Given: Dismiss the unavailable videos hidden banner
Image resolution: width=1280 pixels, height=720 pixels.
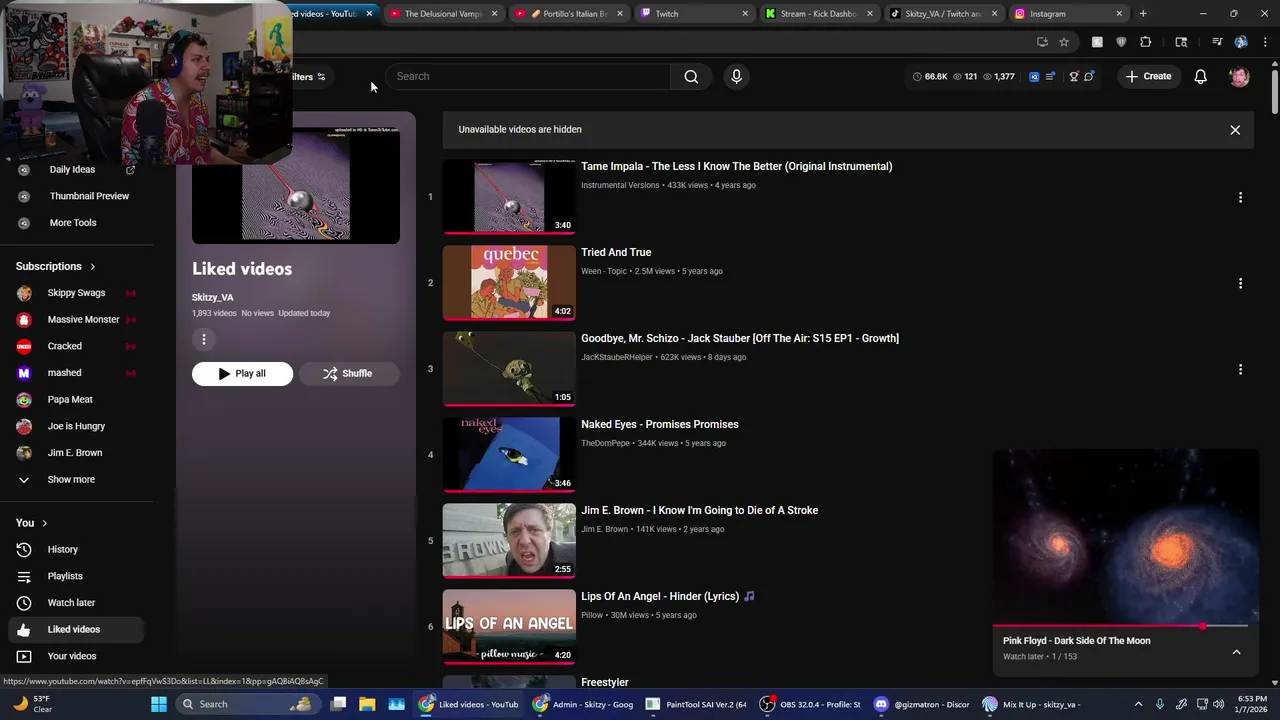Looking at the screenshot, I should click(x=1235, y=130).
